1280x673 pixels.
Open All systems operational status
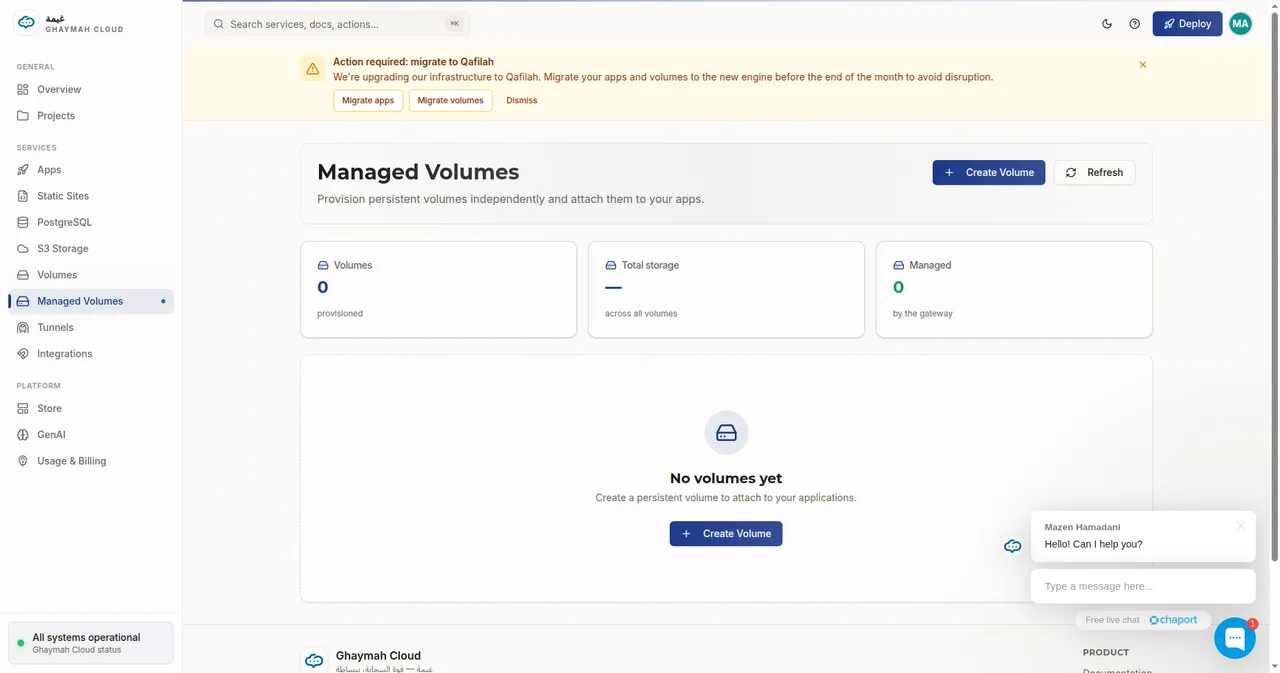(x=91, y=643)
